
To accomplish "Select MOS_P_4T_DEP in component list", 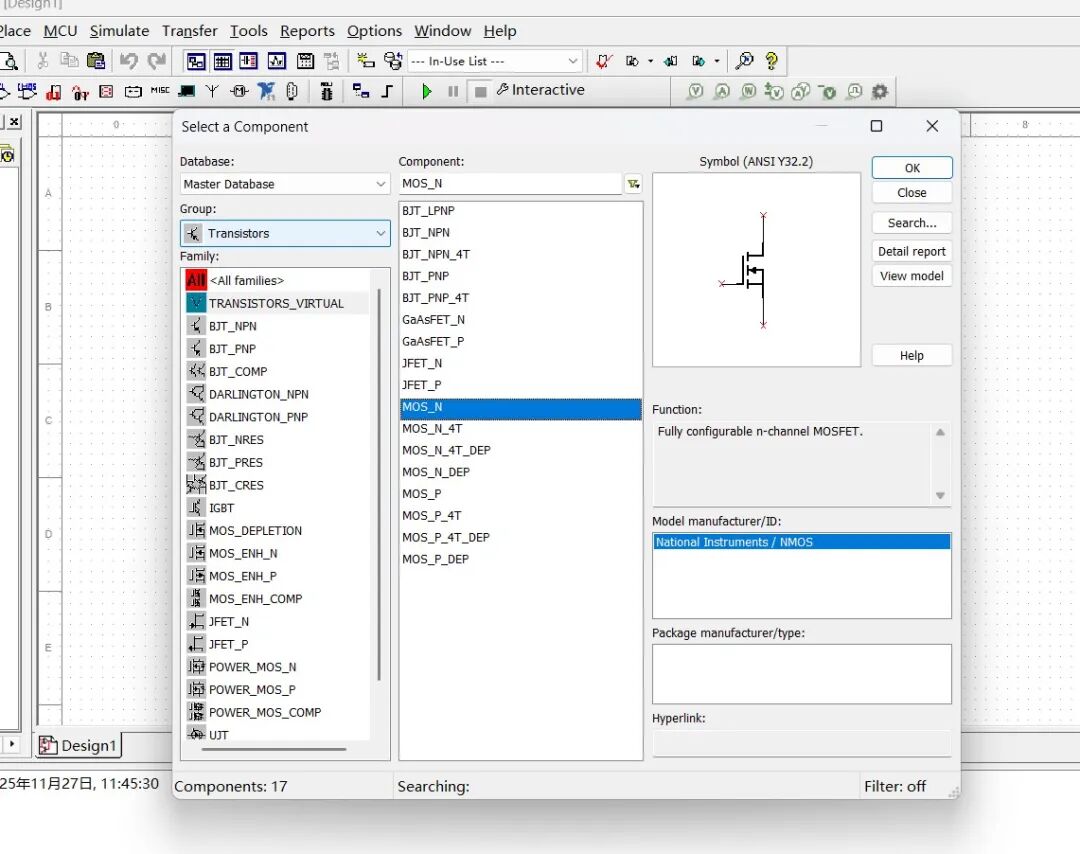I will pyautogui.click(x=521, y=537).
